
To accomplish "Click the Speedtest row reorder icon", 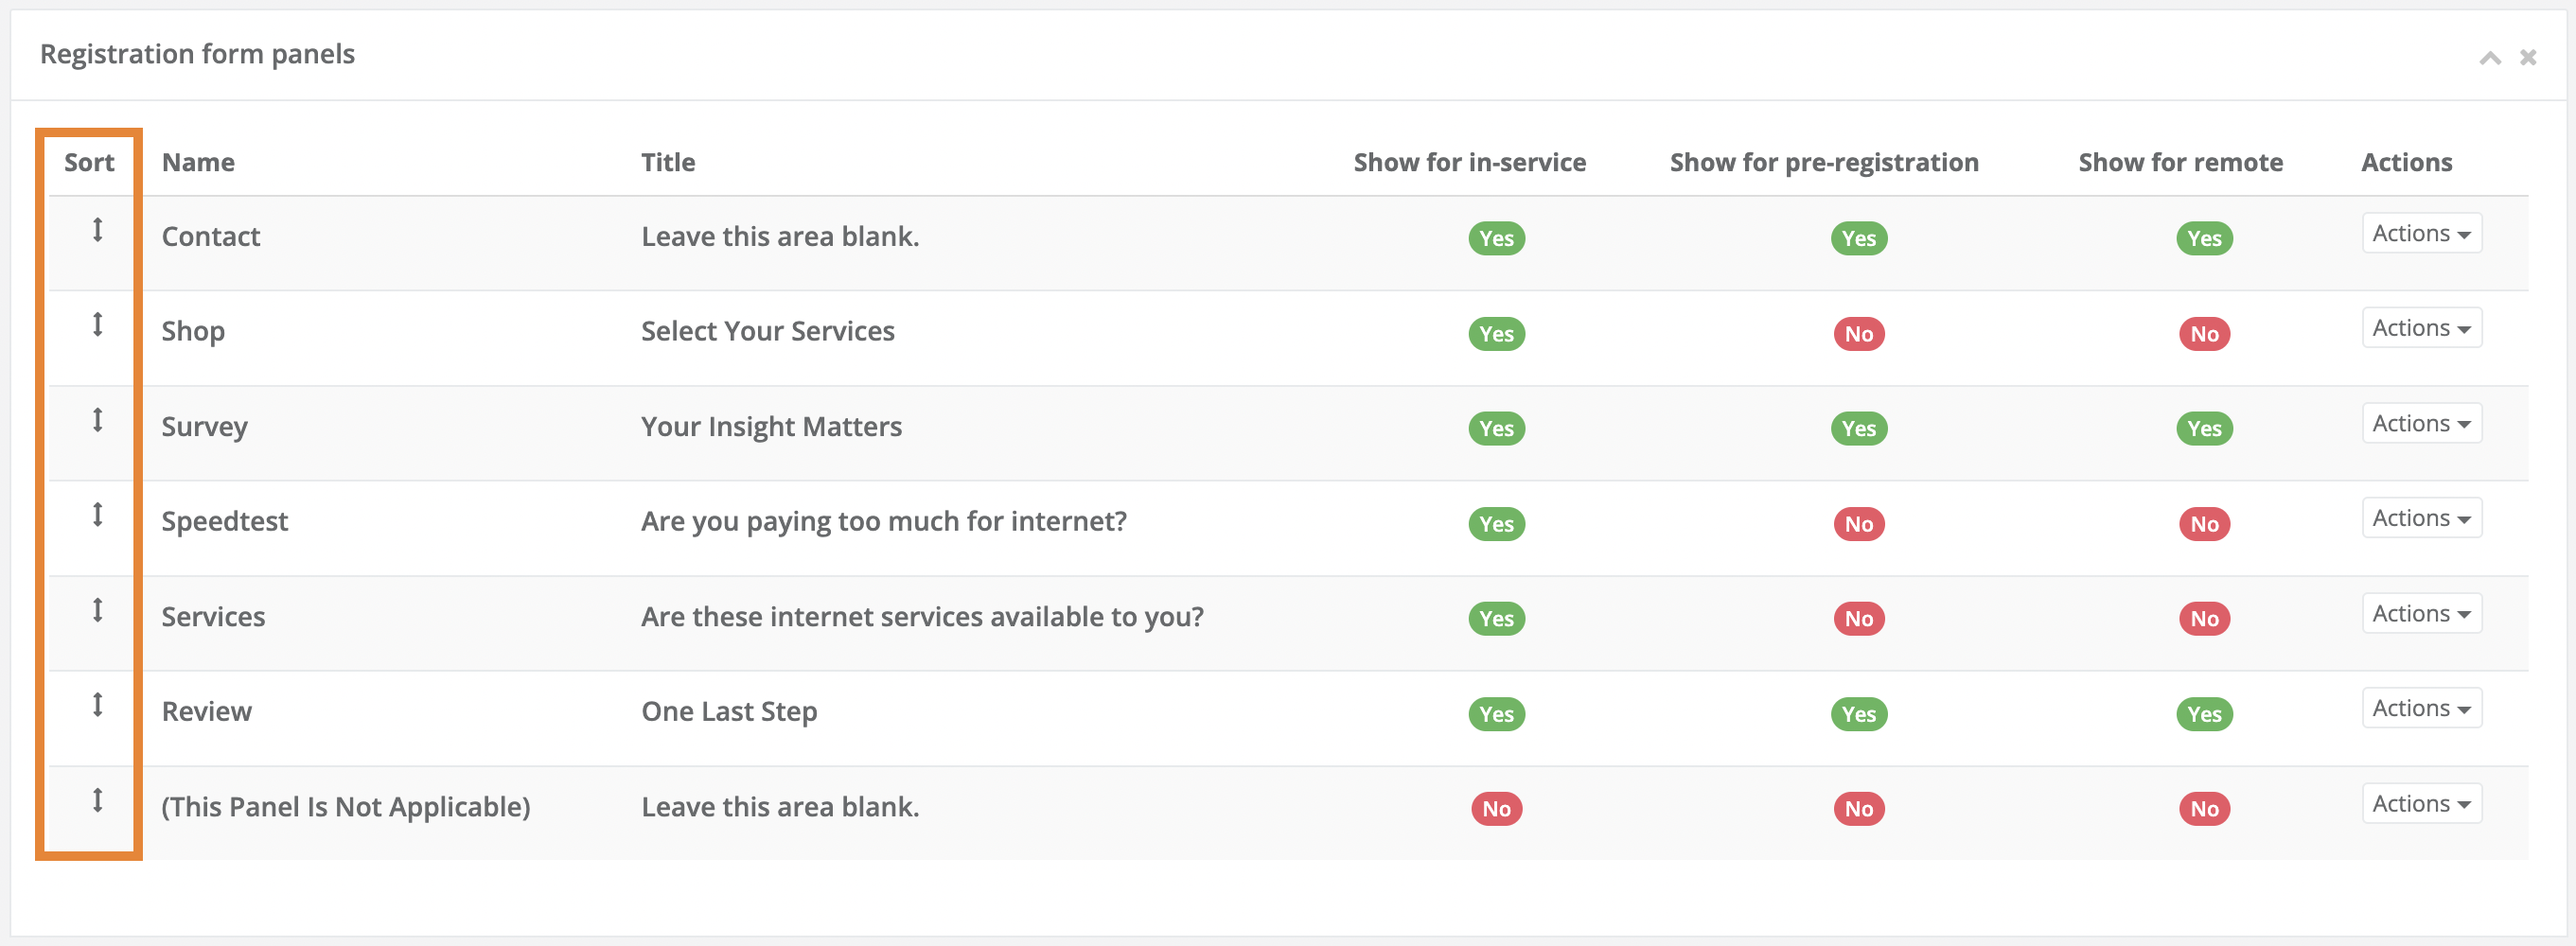I will pyautogui.click(x=97, y=515).
